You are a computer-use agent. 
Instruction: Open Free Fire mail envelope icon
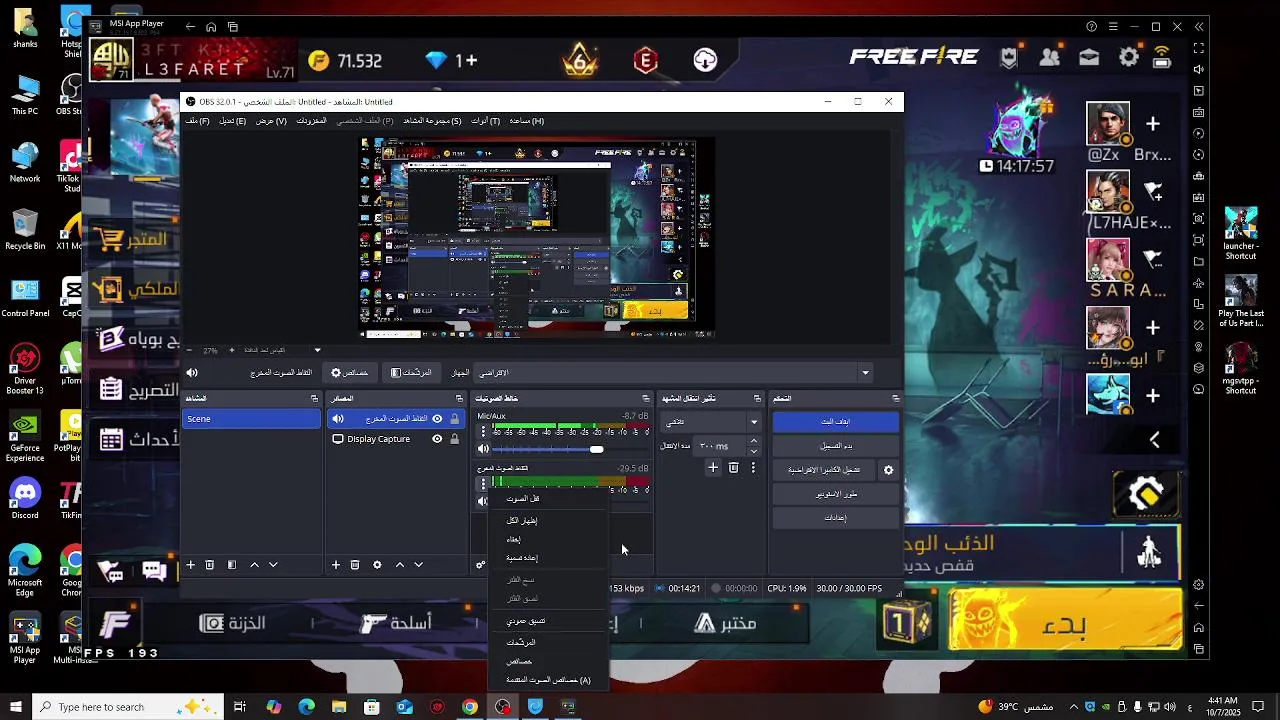(x=1089, y=58)
